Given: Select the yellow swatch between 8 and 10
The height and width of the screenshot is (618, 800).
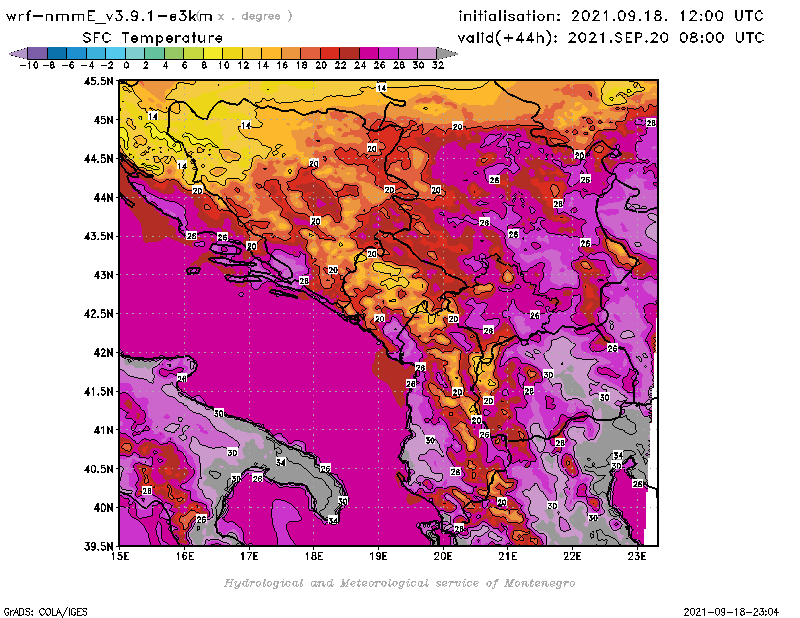Looking at the screenshot, I should [x=213, y=53].
